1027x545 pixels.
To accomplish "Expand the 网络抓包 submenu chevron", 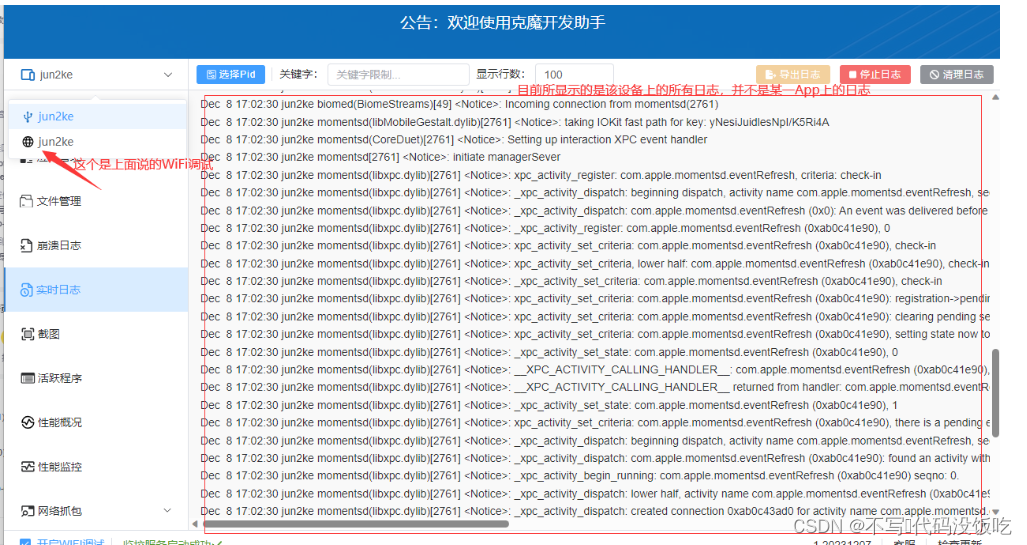I will coord(168,510).
